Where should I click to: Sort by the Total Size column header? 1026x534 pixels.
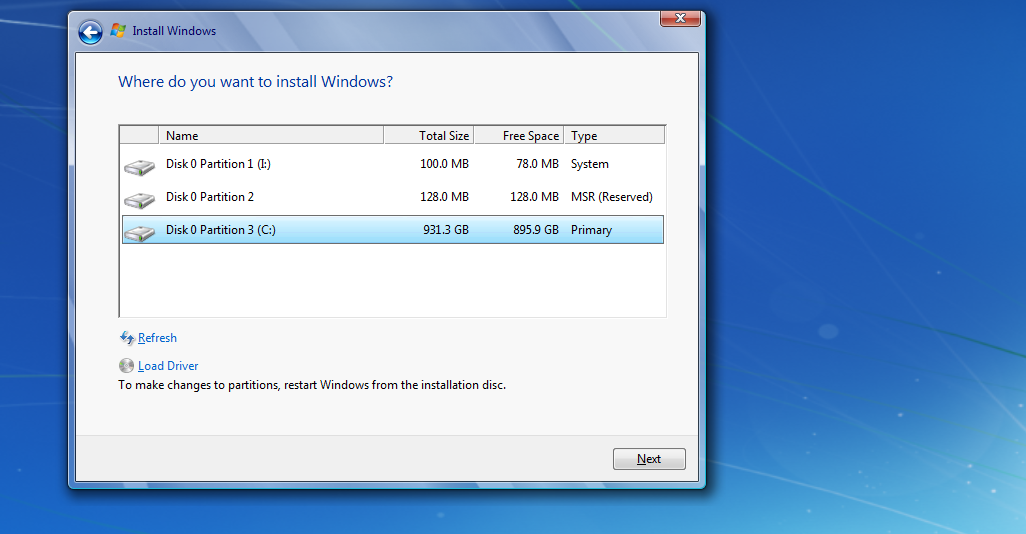(x=429, y=135)
